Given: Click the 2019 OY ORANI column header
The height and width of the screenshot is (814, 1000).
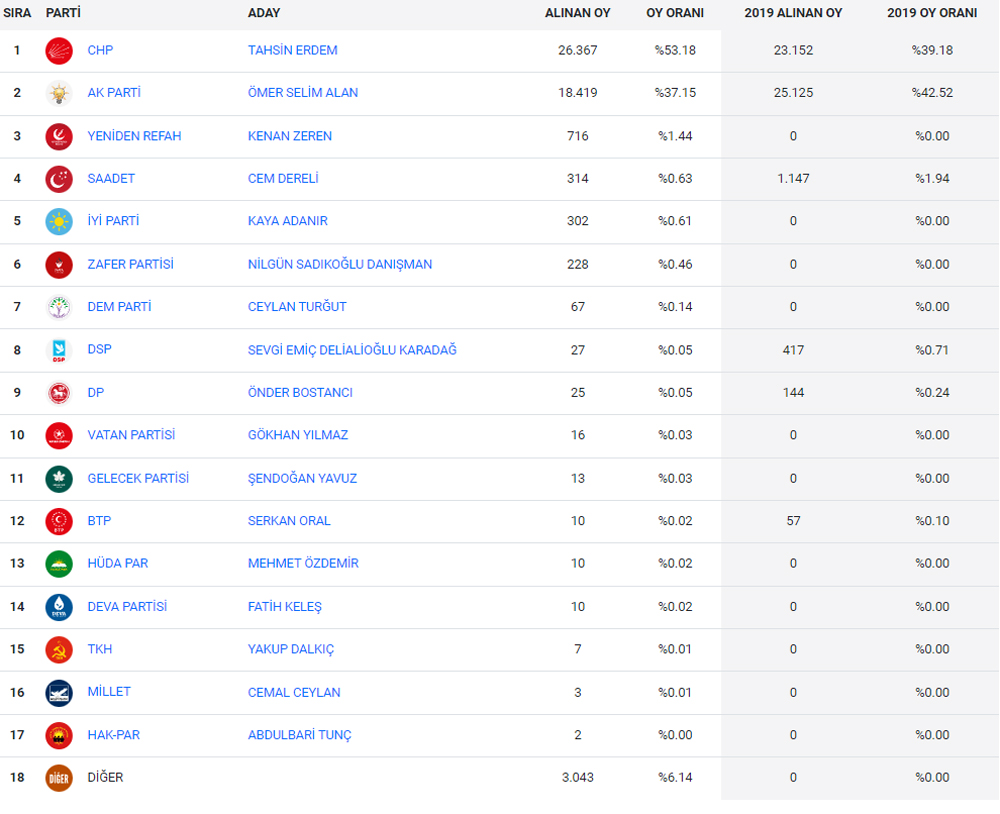Looking at the screenshot, I should click(932, 13).
